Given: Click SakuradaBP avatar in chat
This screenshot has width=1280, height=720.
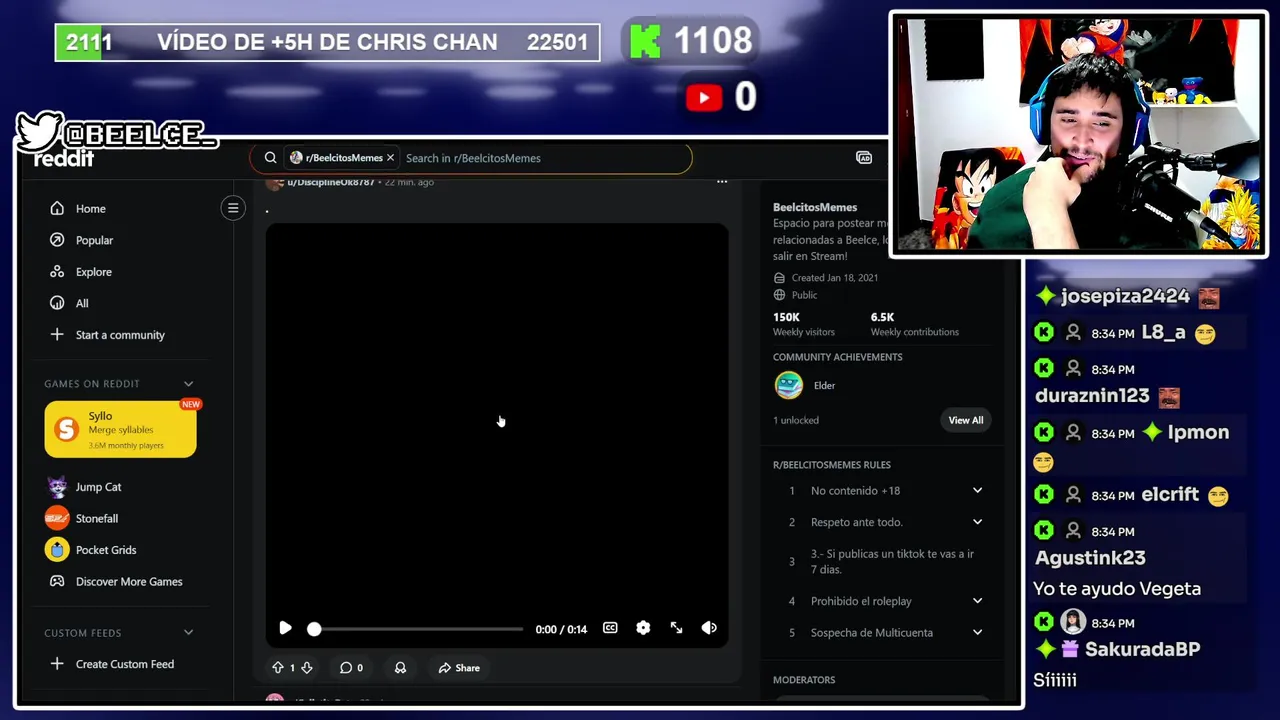Looking at the screenshot, I should tap(1073, 622).
